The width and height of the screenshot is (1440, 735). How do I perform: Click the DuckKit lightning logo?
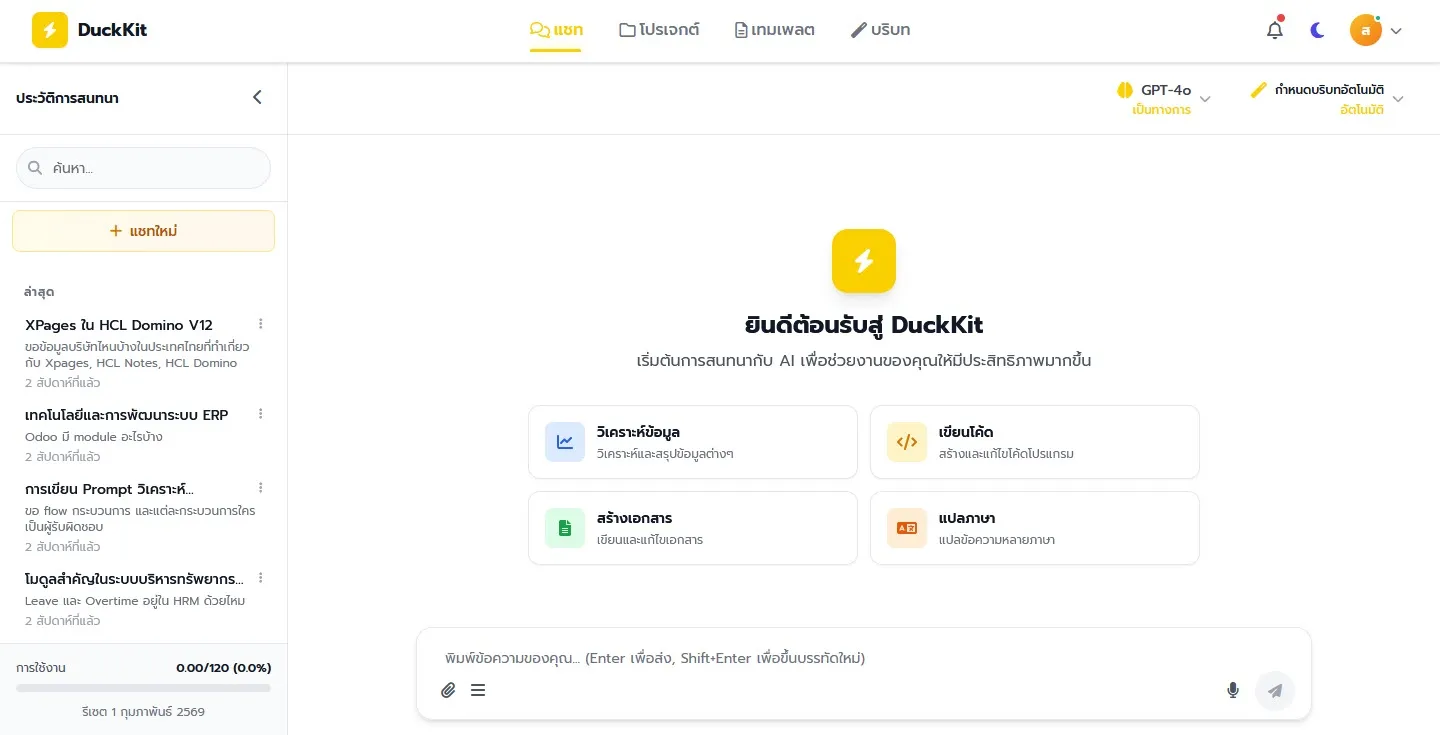pyautogui.click(x=48, y=30)
